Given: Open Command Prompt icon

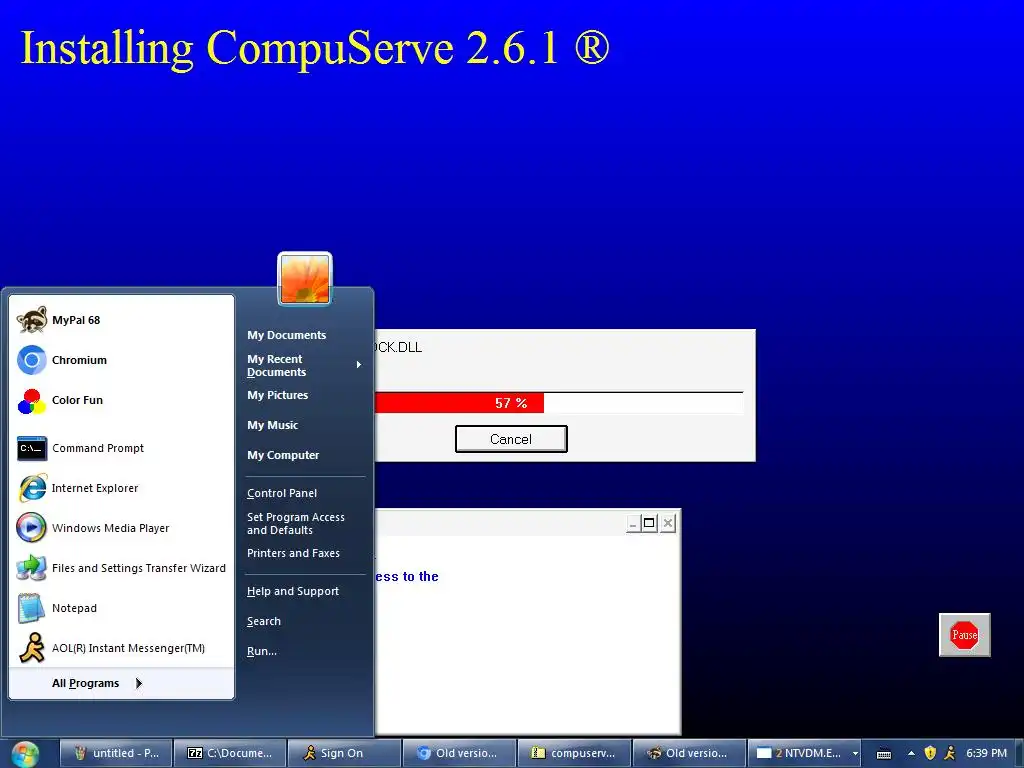Looking at the screenshot, I should (x=31, y=448).
